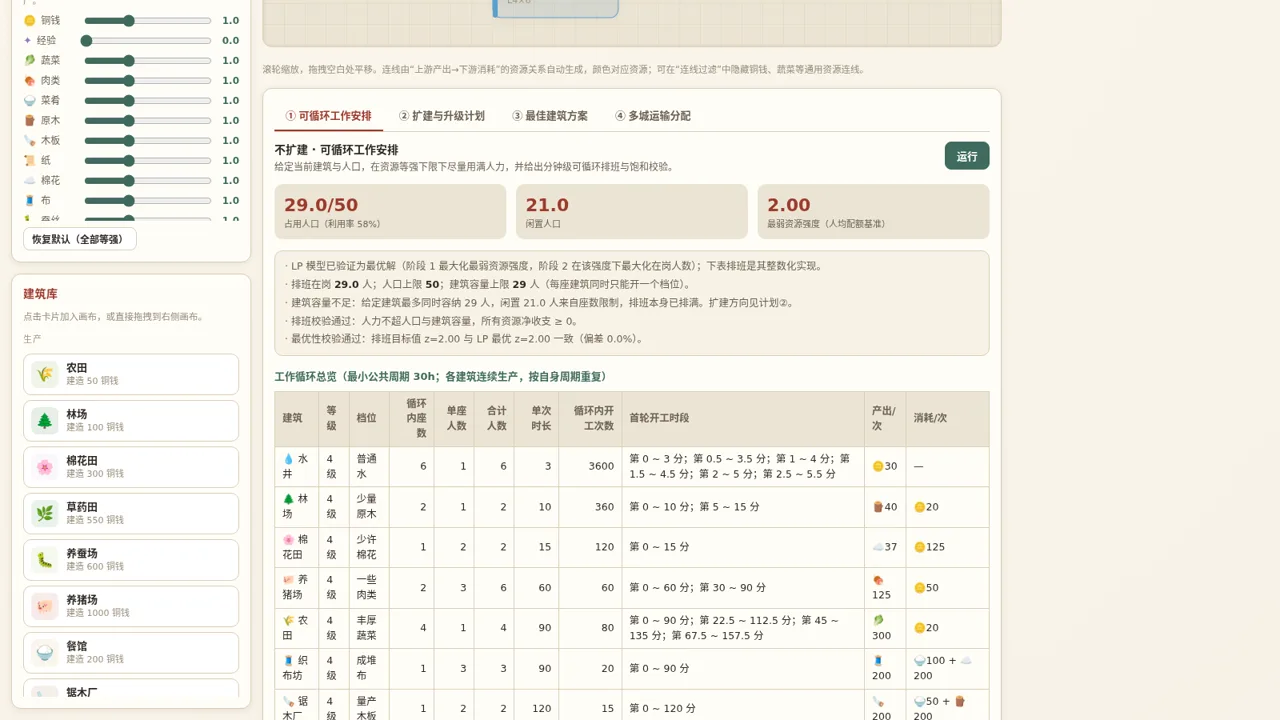Image resolution: width=1280 pixels, height=720 pixels.
Task: Adjust the 木板 weight slider
Action: point(148,140)
